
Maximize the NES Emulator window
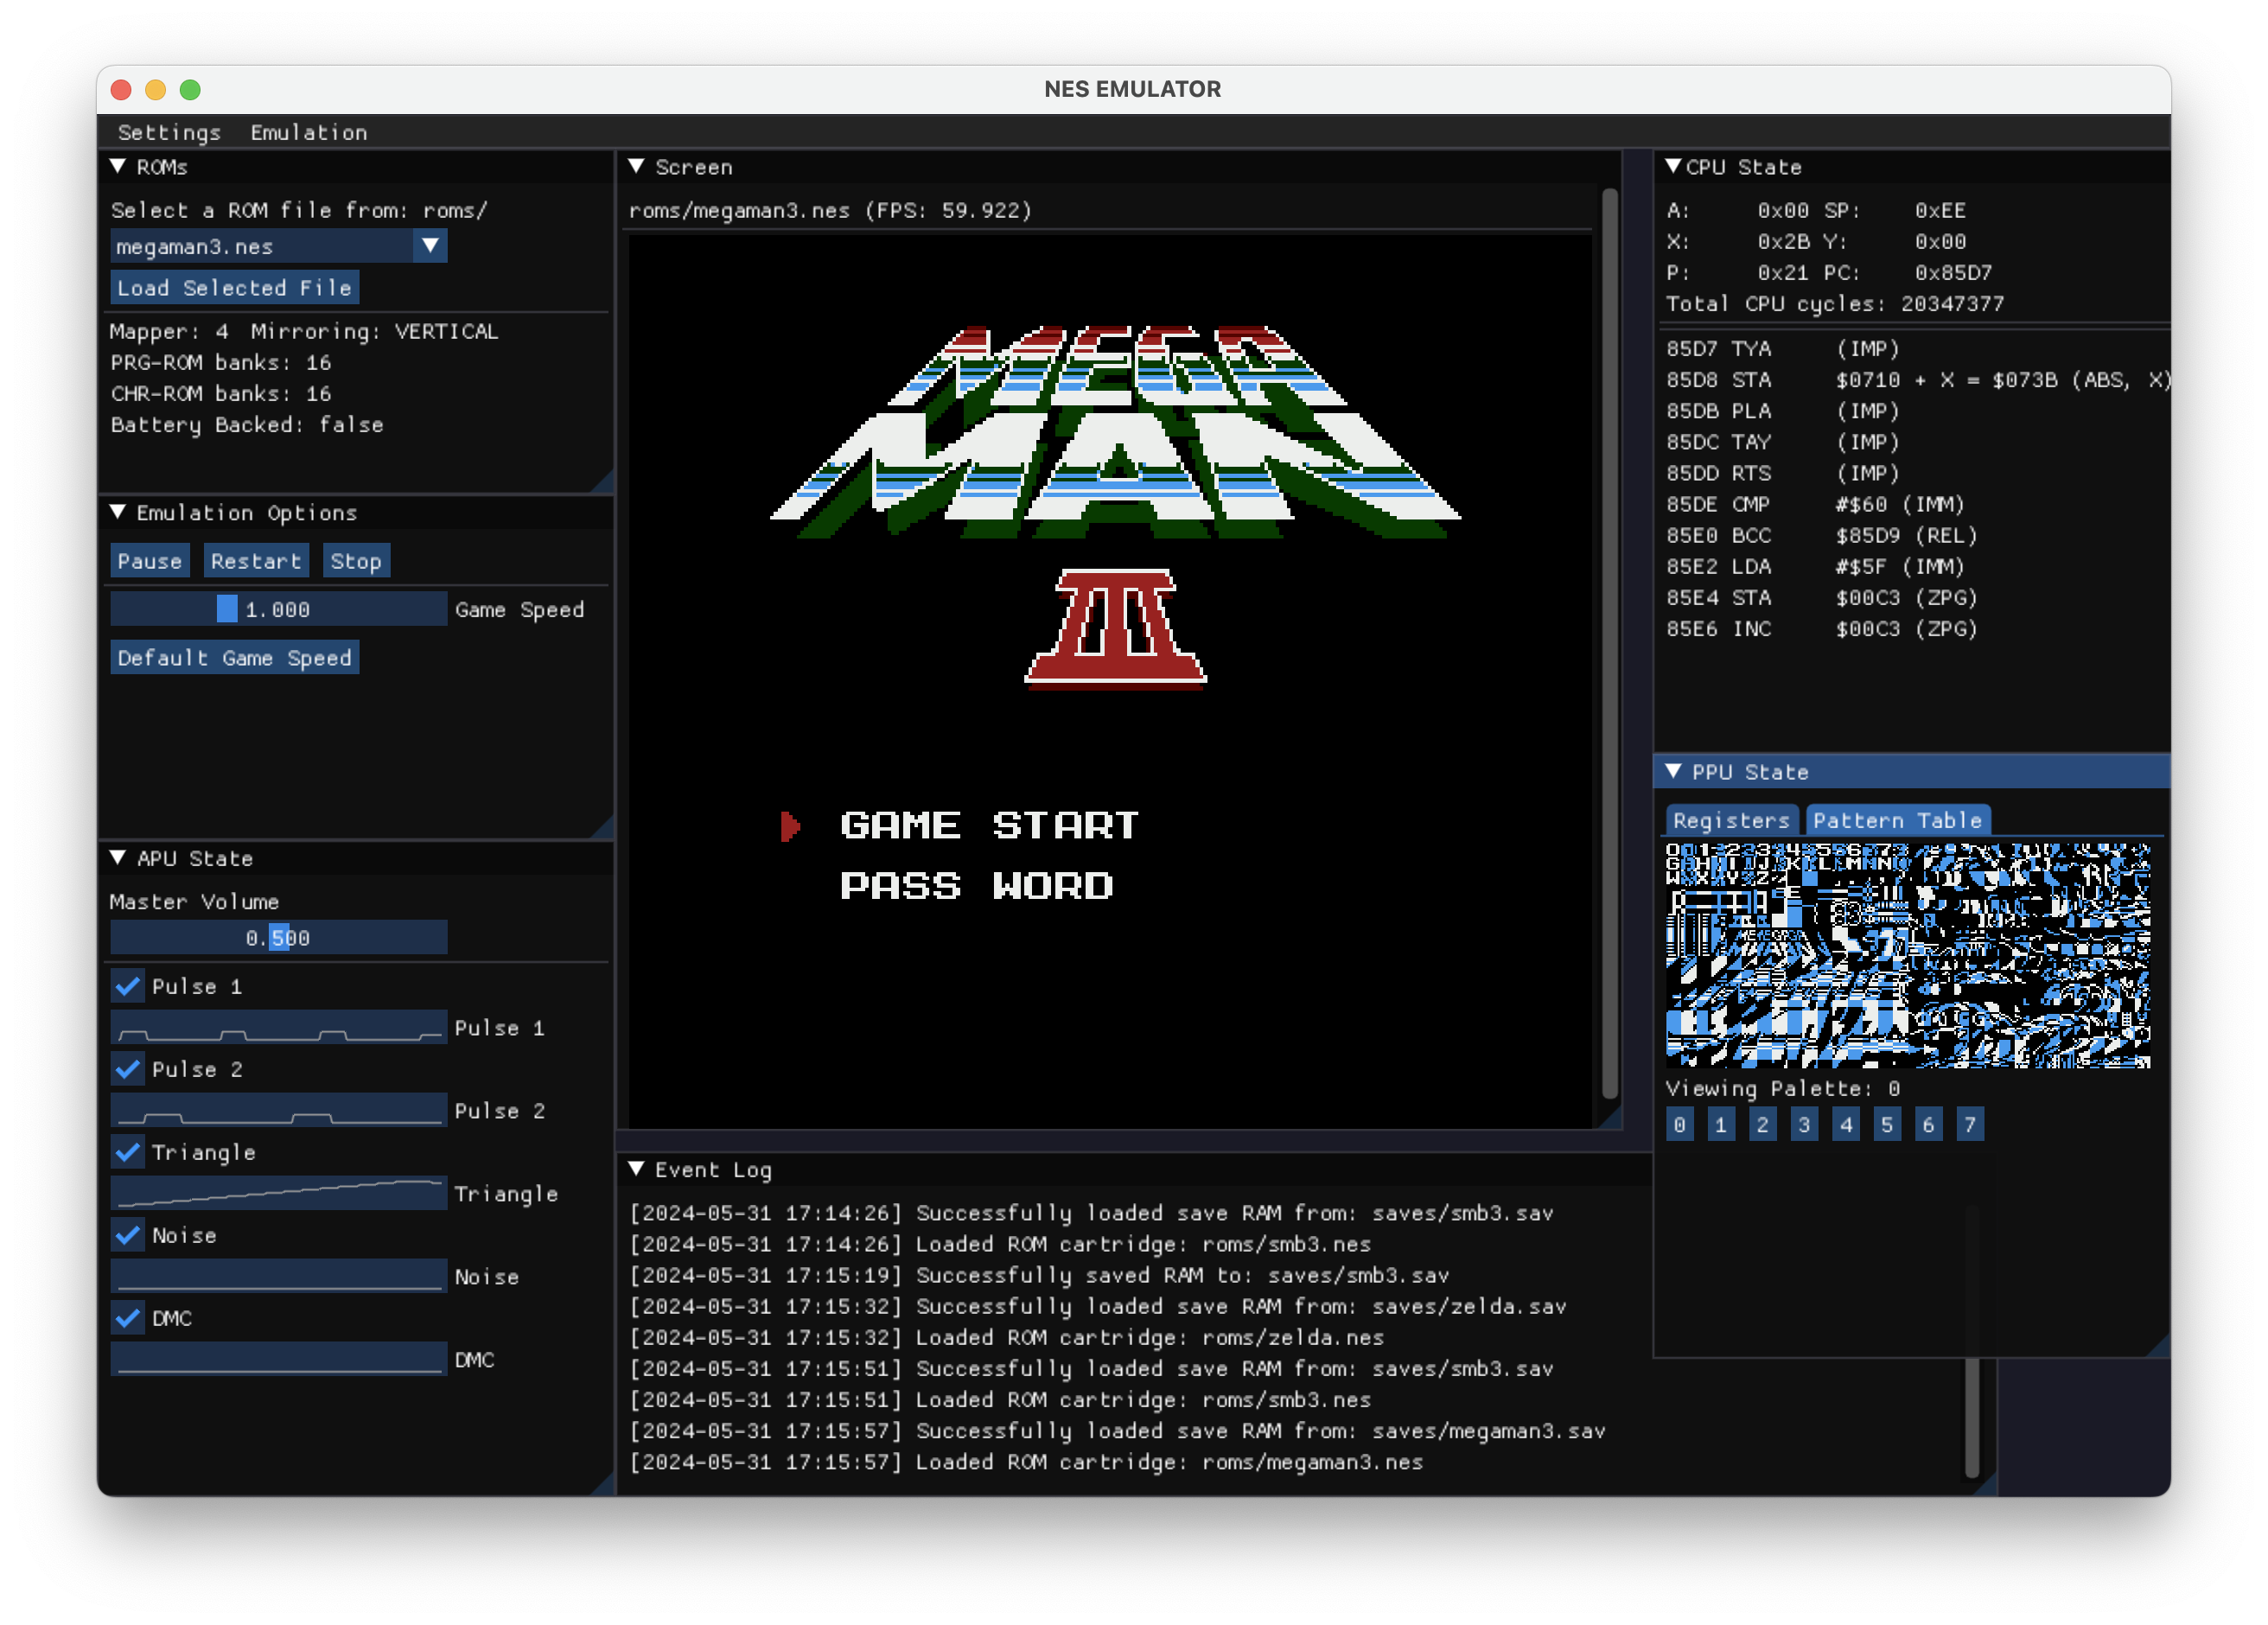pos(190,89)
